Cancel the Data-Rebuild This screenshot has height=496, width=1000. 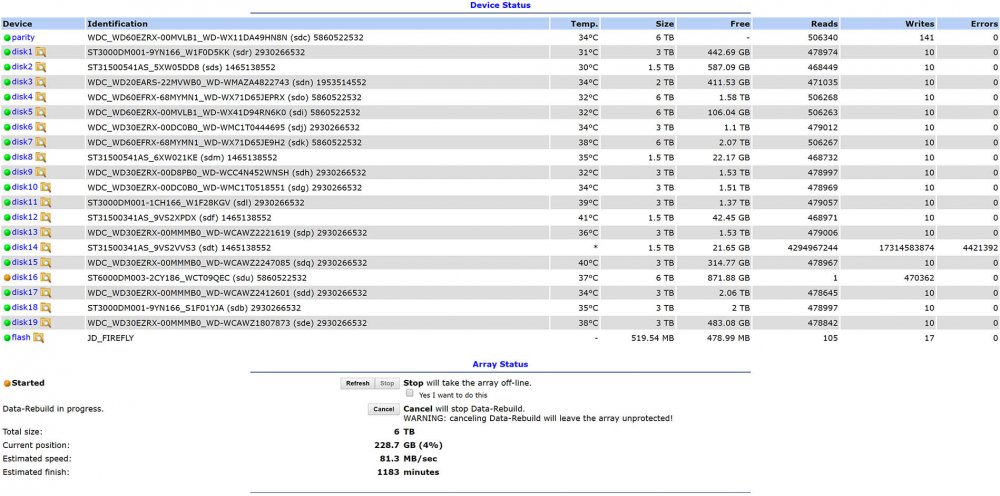383,409
